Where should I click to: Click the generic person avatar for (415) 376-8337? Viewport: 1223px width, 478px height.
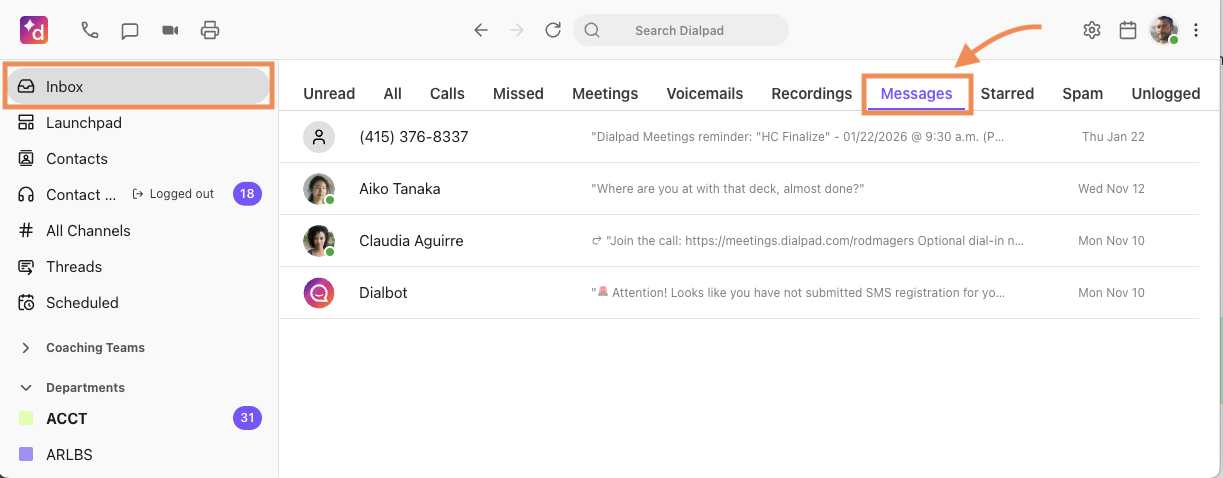319,137
